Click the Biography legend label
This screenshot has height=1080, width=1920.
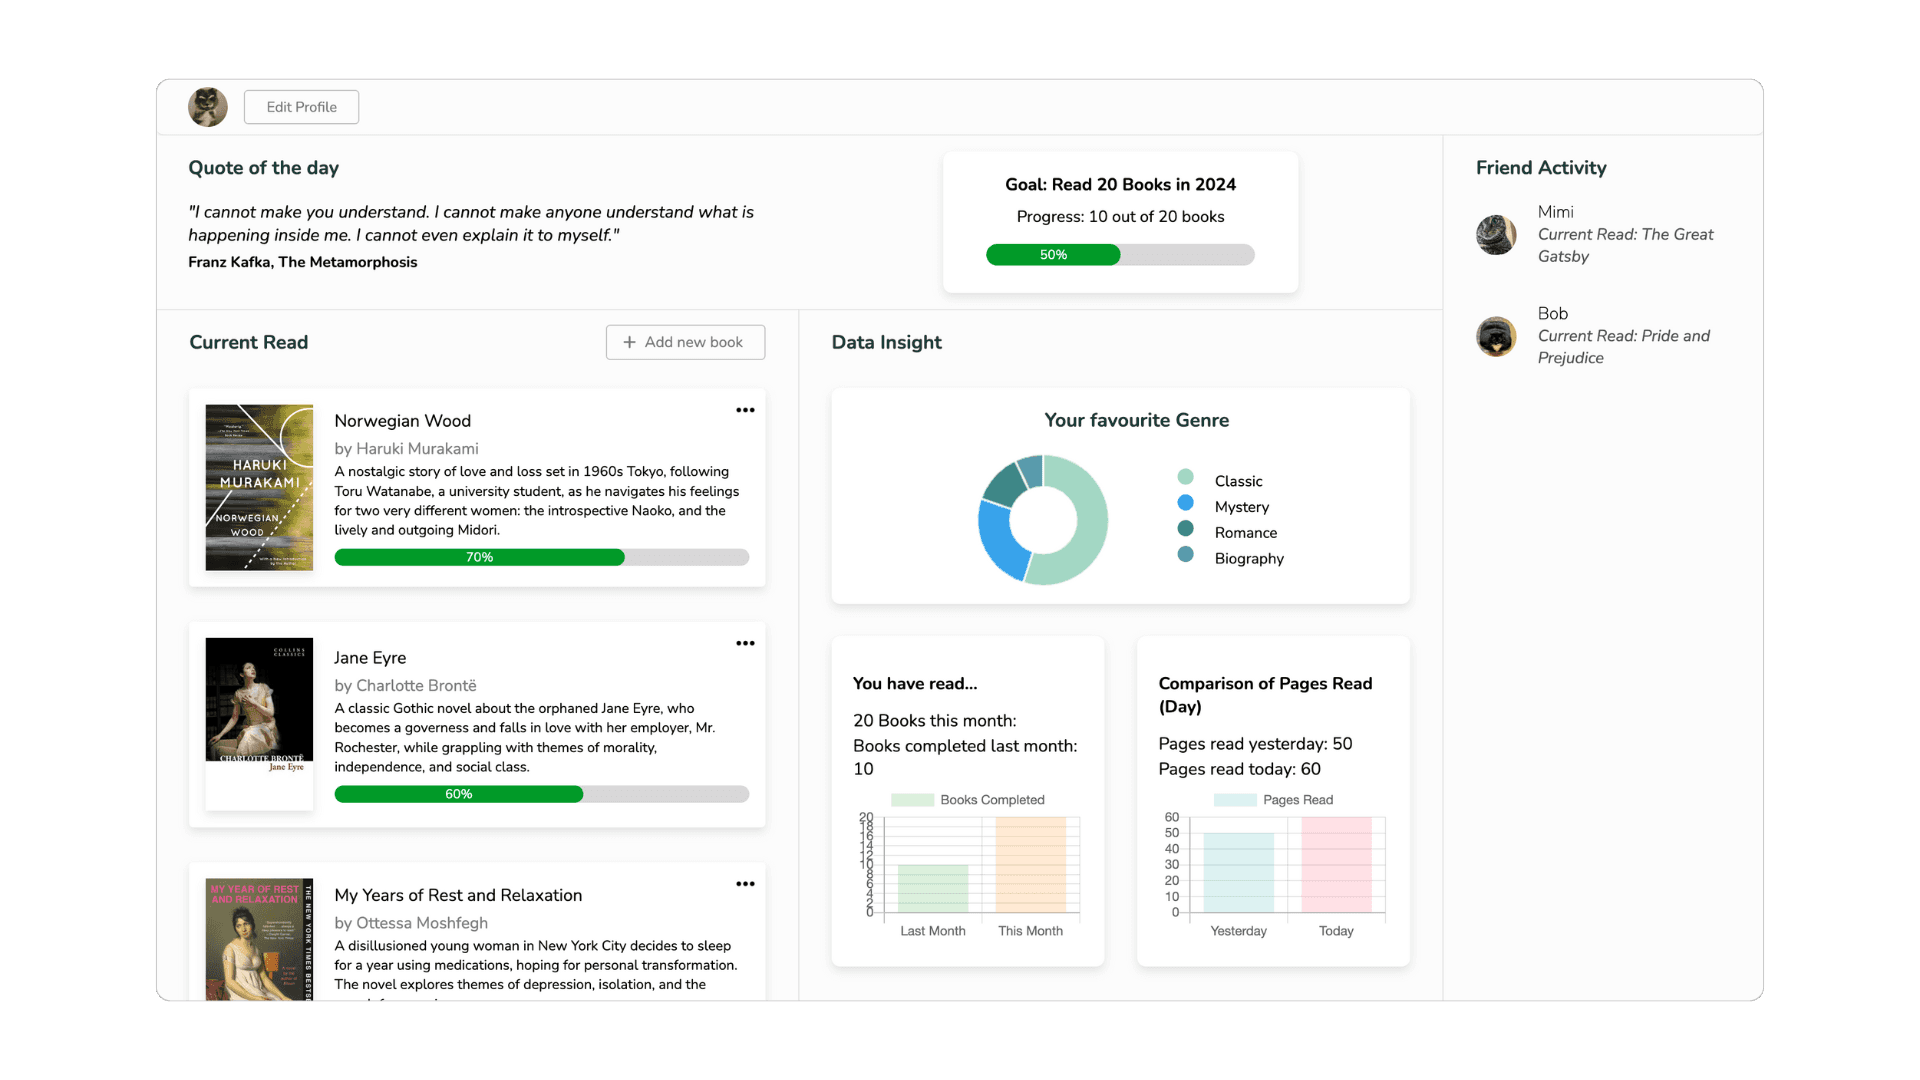pos(1249,559)
